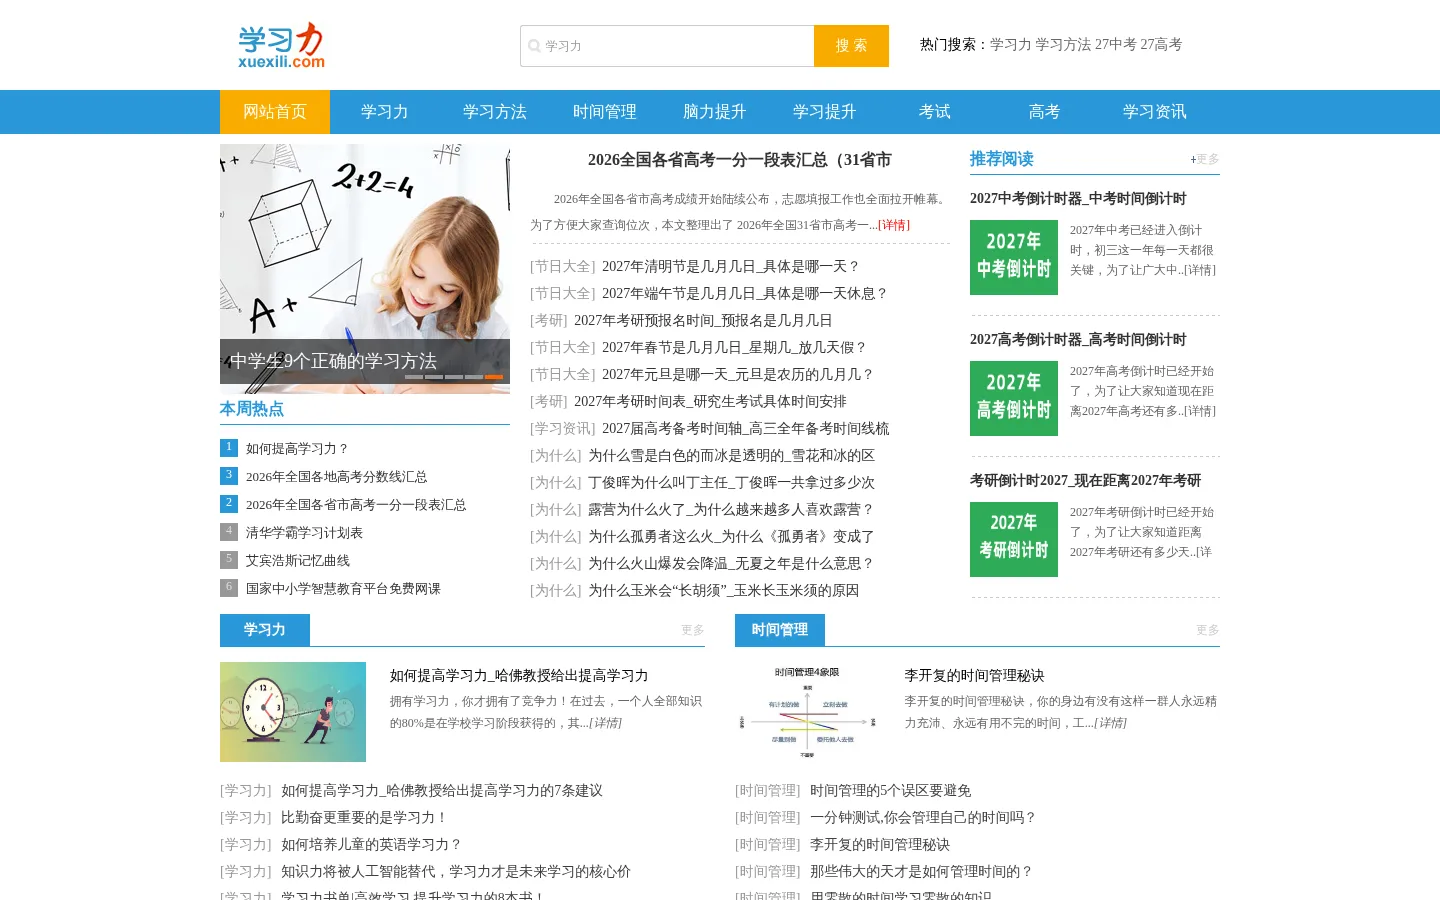Open 比勤奋更重要的是学习力！ link
The image size is (1440, 900).
pyautogui.click(x=365, y=818)
